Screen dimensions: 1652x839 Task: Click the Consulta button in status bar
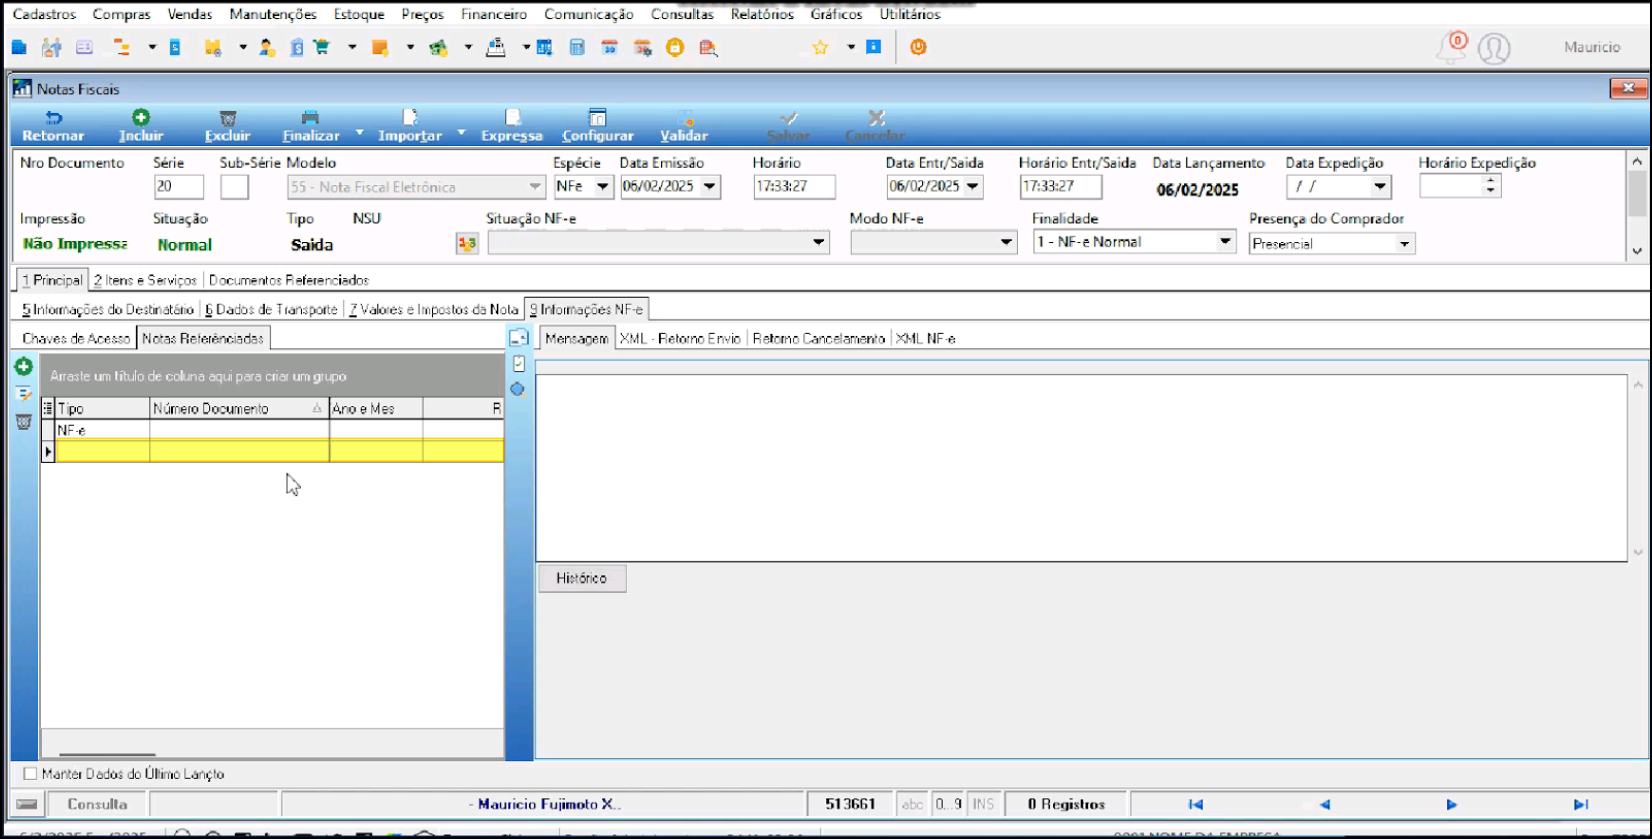pos(97,804)
